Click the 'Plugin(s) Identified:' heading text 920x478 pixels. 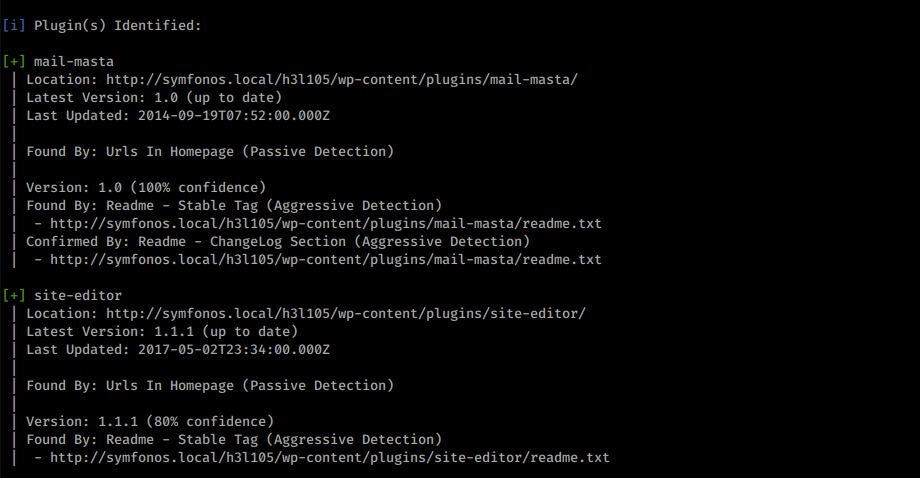point(117,25)
